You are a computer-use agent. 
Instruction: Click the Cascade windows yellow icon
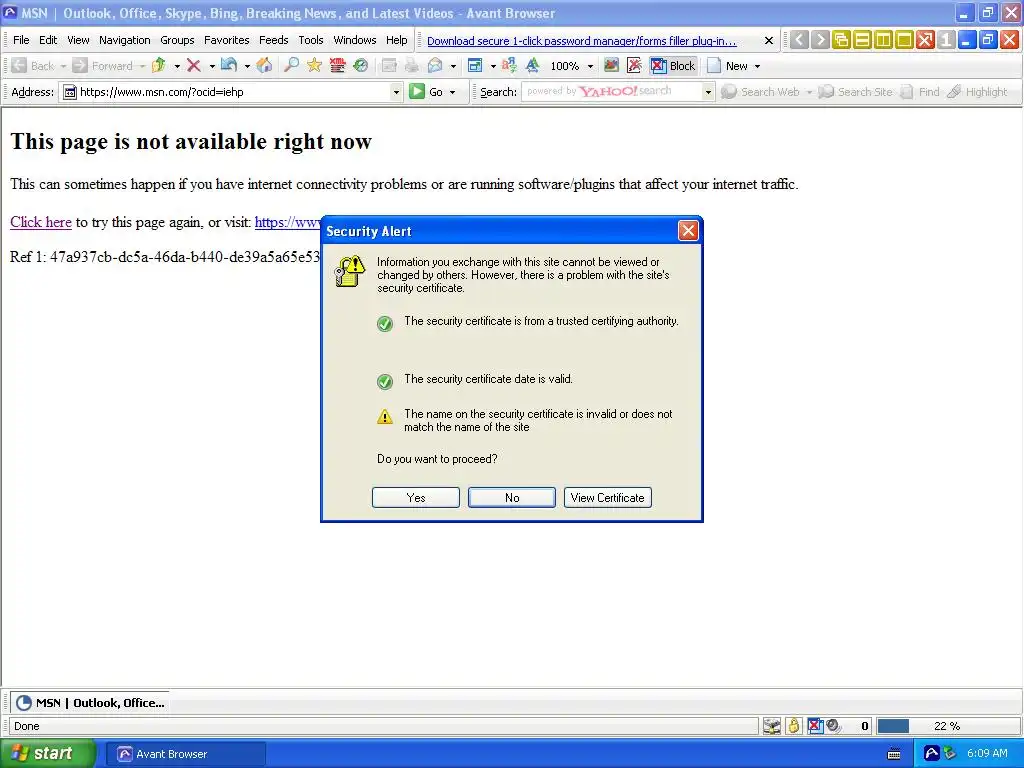click(x=841, y=40)
